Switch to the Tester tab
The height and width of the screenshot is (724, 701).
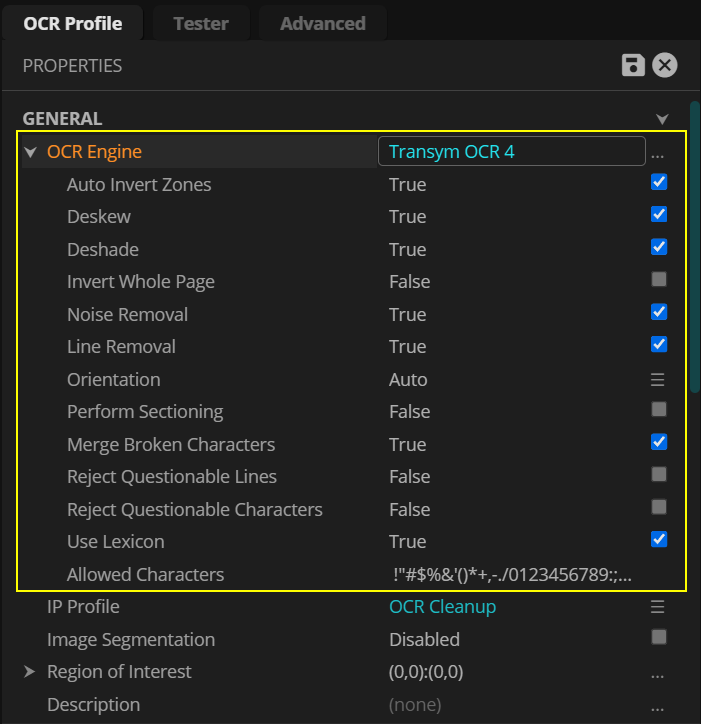coord(200,23)
